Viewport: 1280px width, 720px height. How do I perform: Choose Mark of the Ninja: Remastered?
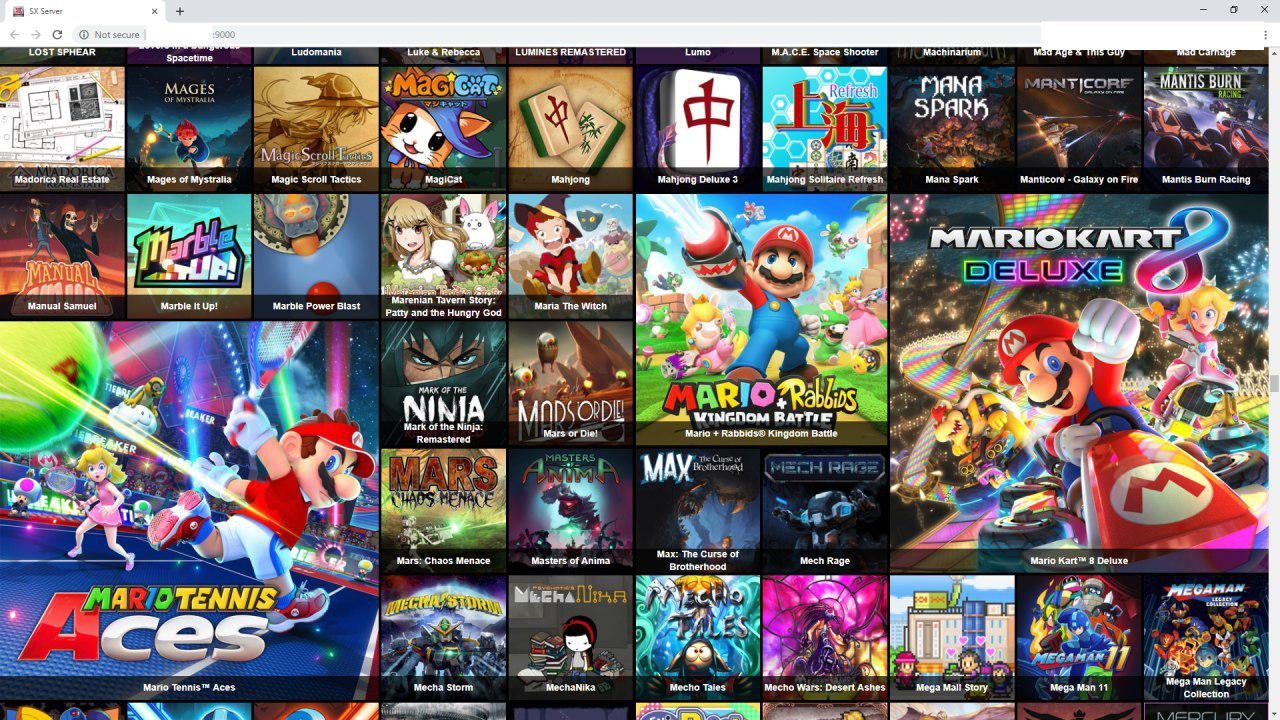pos(443,383)
